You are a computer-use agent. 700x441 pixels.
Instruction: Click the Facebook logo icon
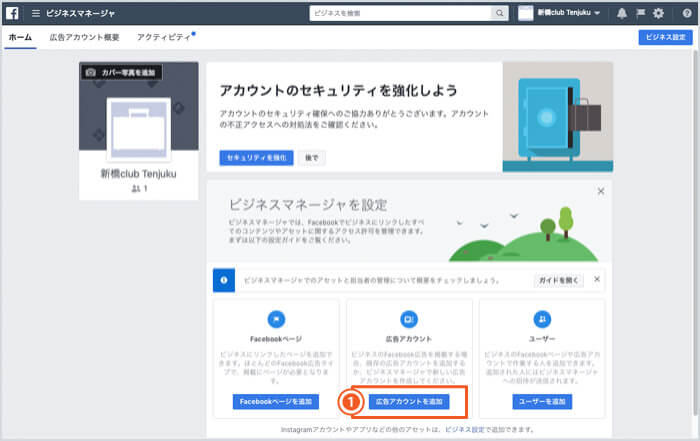12,13
